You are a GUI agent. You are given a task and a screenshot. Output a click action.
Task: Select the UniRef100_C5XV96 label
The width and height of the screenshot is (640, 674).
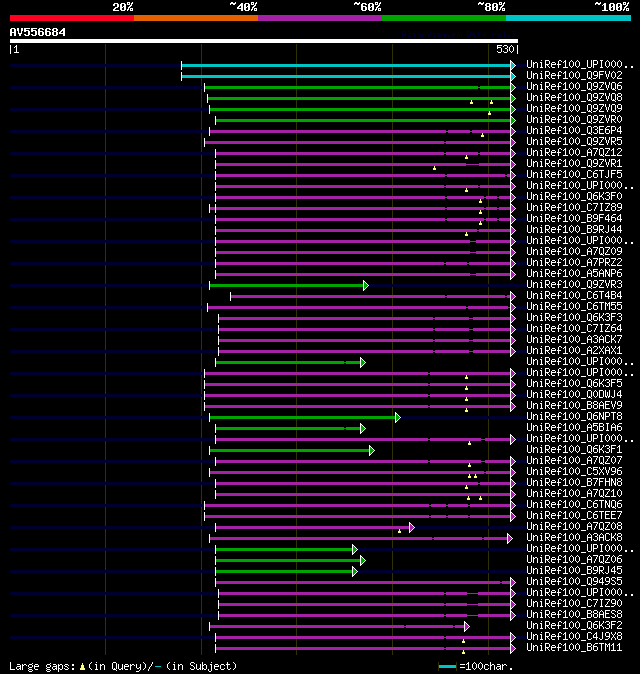[x=574, y=472]
